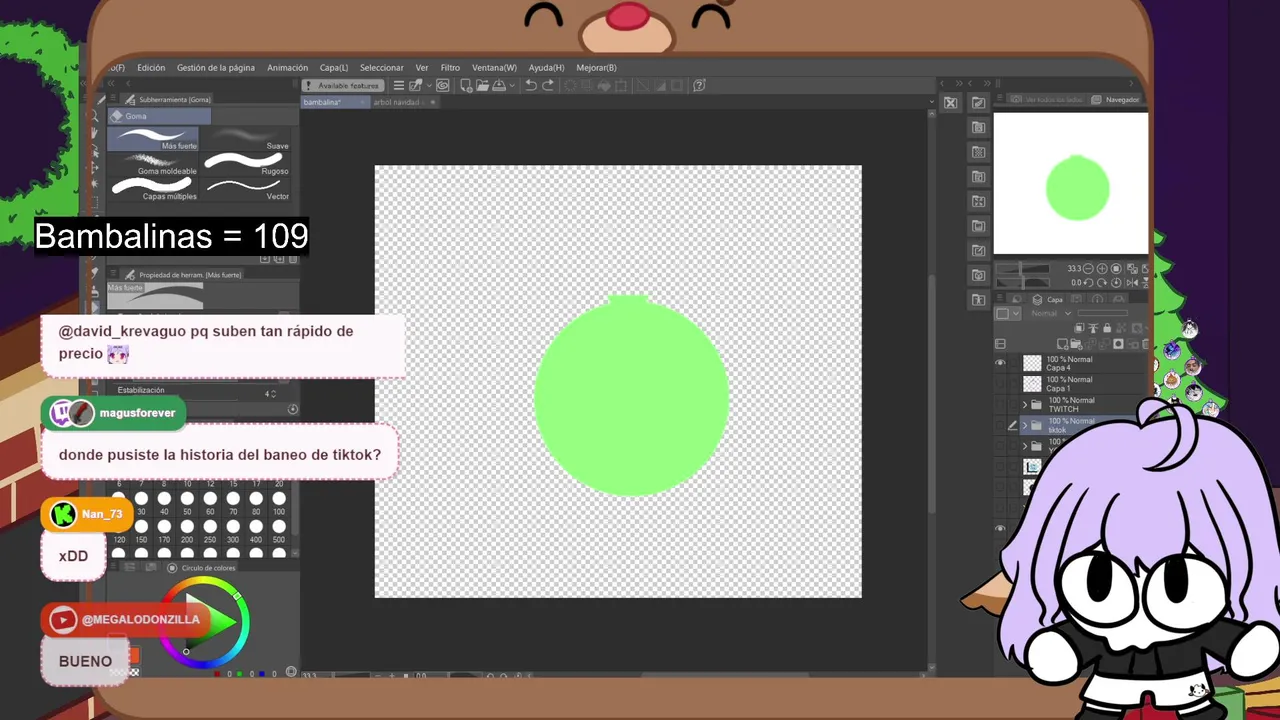Select the Capas múltiples eraser sub tool
The image size is (1280, 720).
(153, 189)
